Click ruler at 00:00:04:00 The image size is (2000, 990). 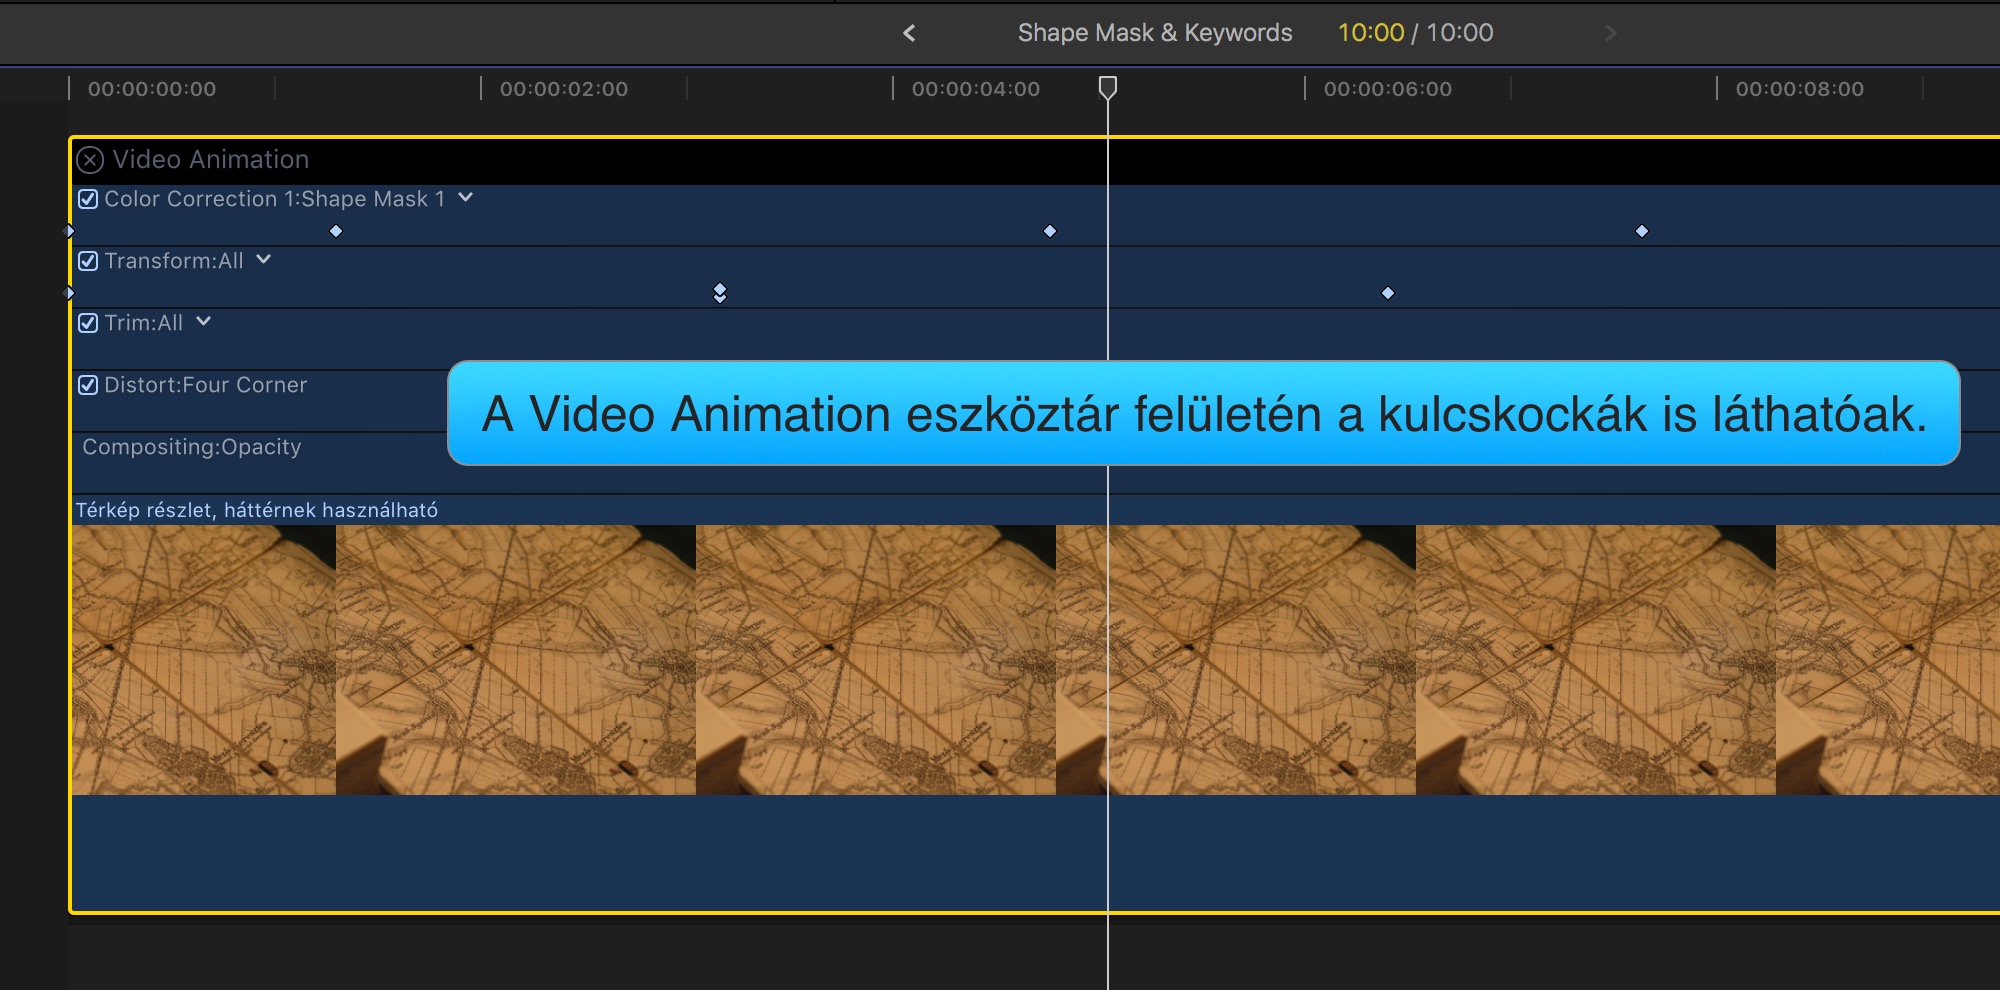976,89
